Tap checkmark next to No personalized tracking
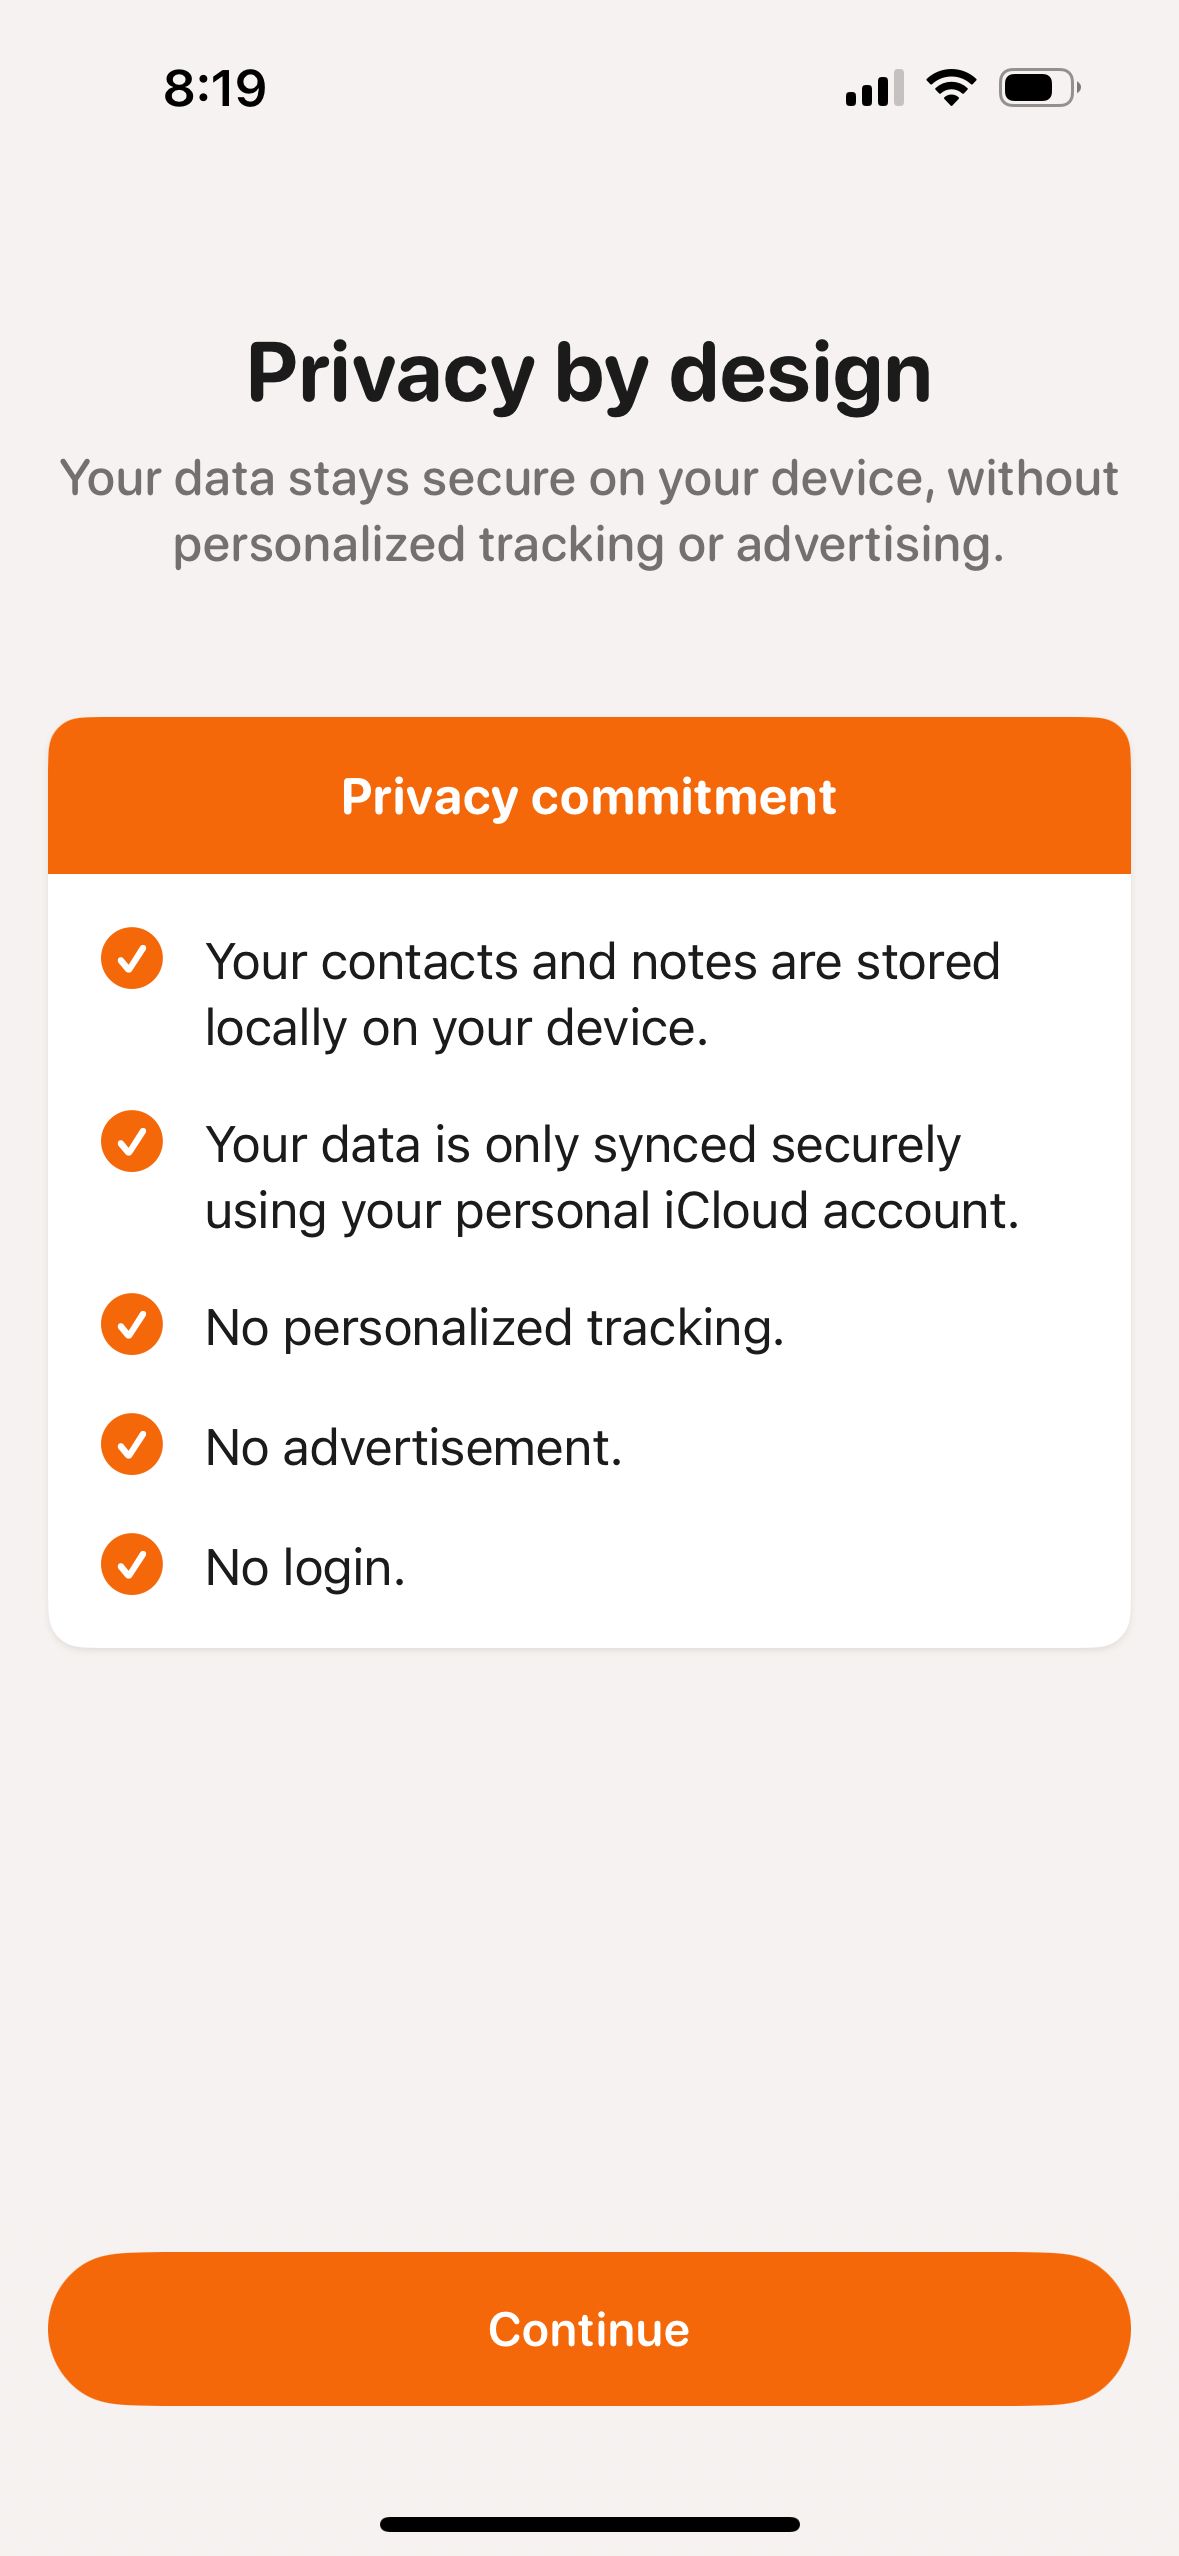 [x=132, y=1325]
